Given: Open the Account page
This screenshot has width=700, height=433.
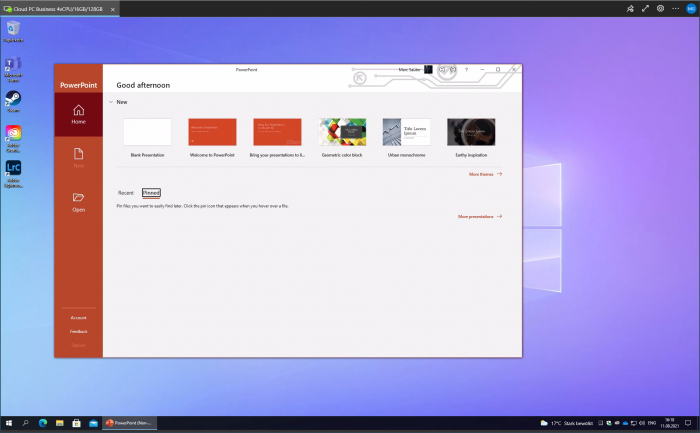Looking at the screenshot, I should click(x=79, y=318).
